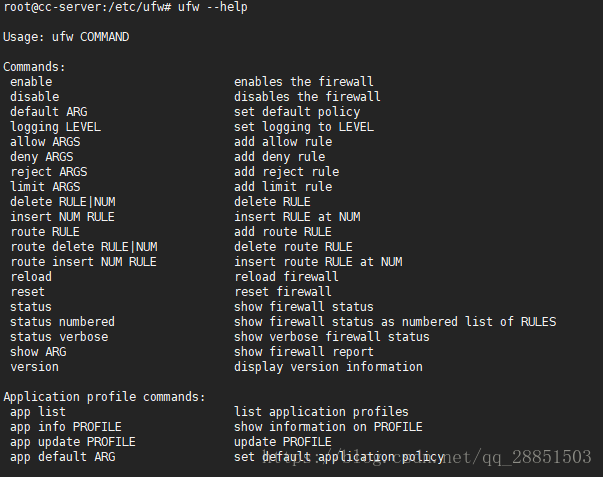Click the 'version' command text
603x477 pixels.
coord(35,367)
